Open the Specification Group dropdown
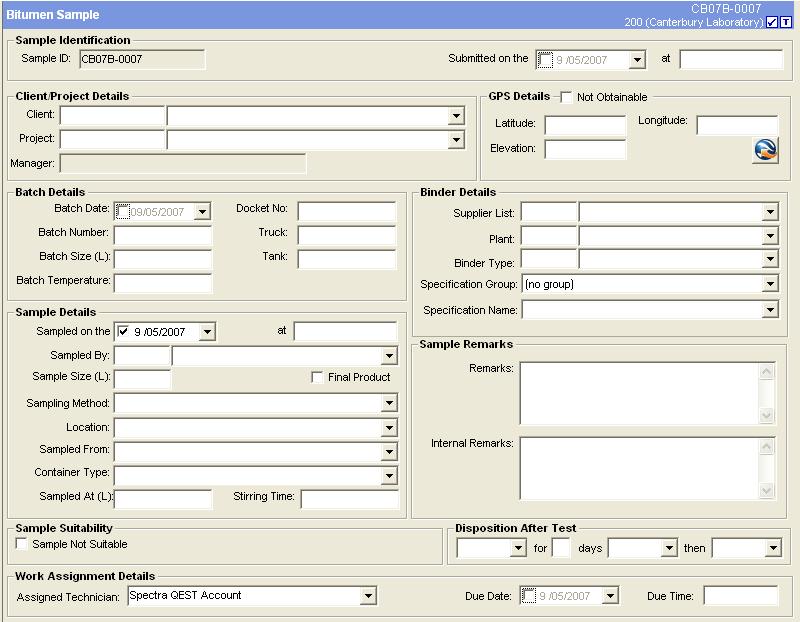 pyautogui.click(x=769, y=285)
